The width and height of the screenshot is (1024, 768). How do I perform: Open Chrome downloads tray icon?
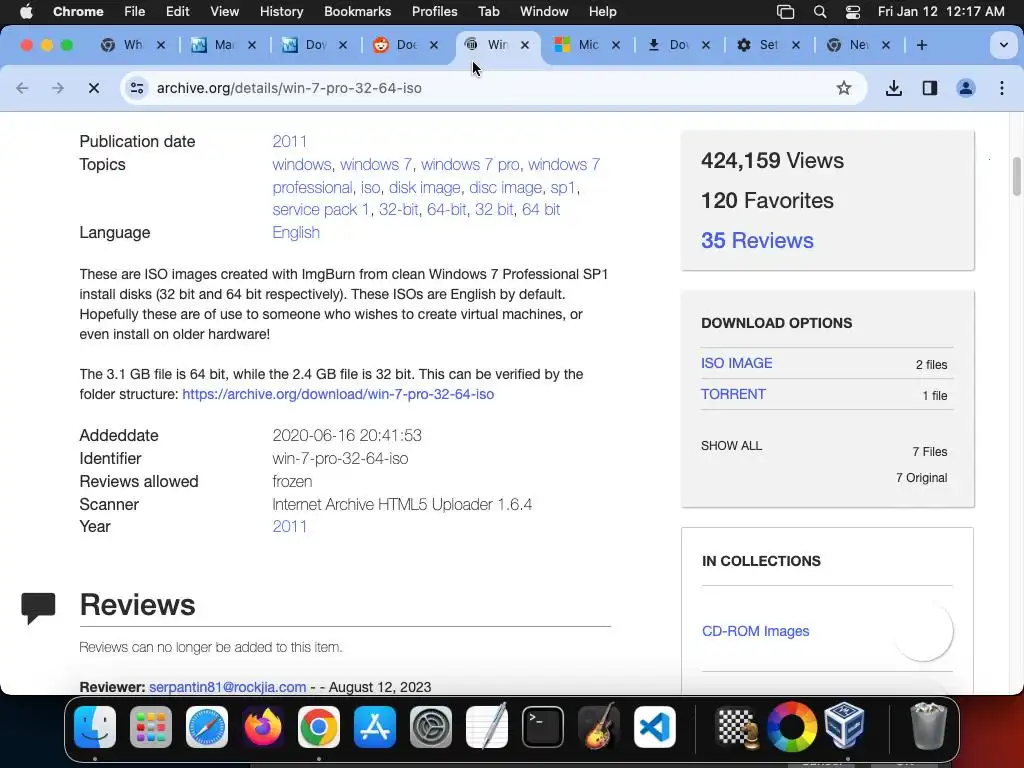tap(893, 88)
